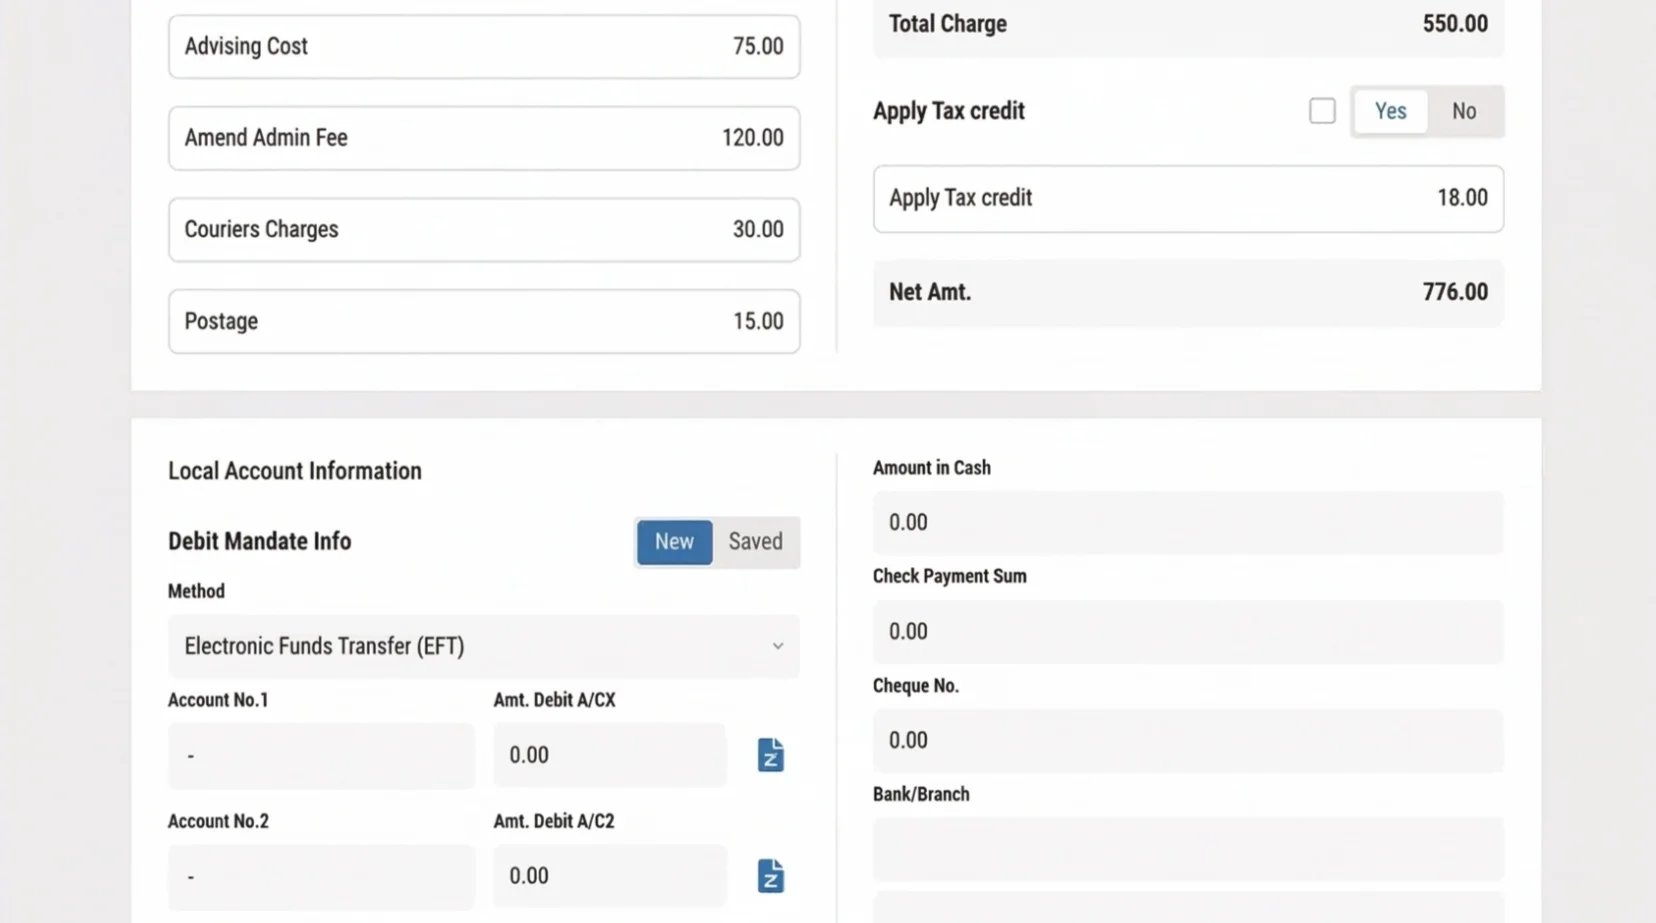Select "No" for Apply Tax credit
Screen dimensions: 1656x923
[x=1464, y=111]
